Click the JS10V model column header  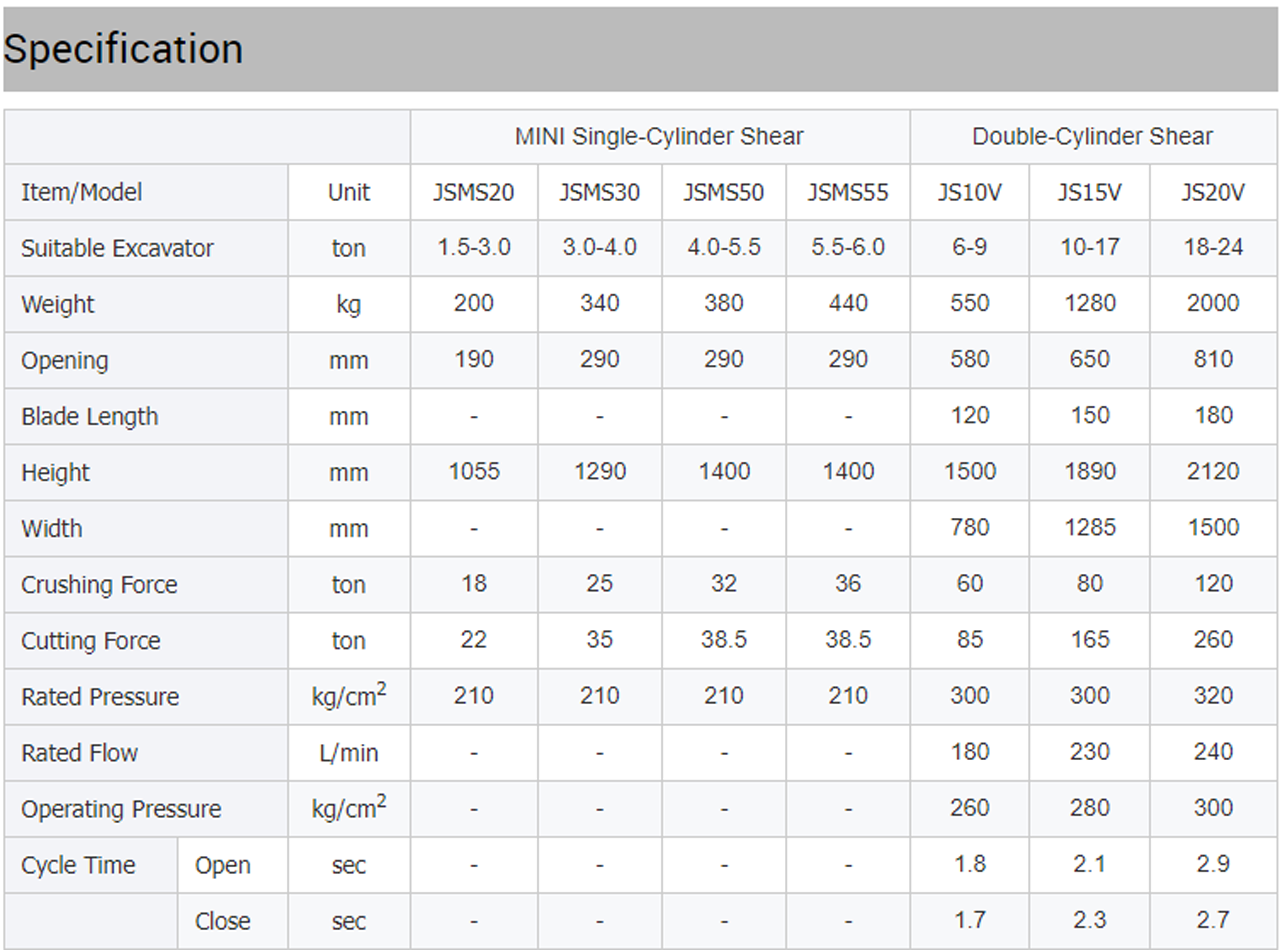pyautogui.click(x=969, y=192)
